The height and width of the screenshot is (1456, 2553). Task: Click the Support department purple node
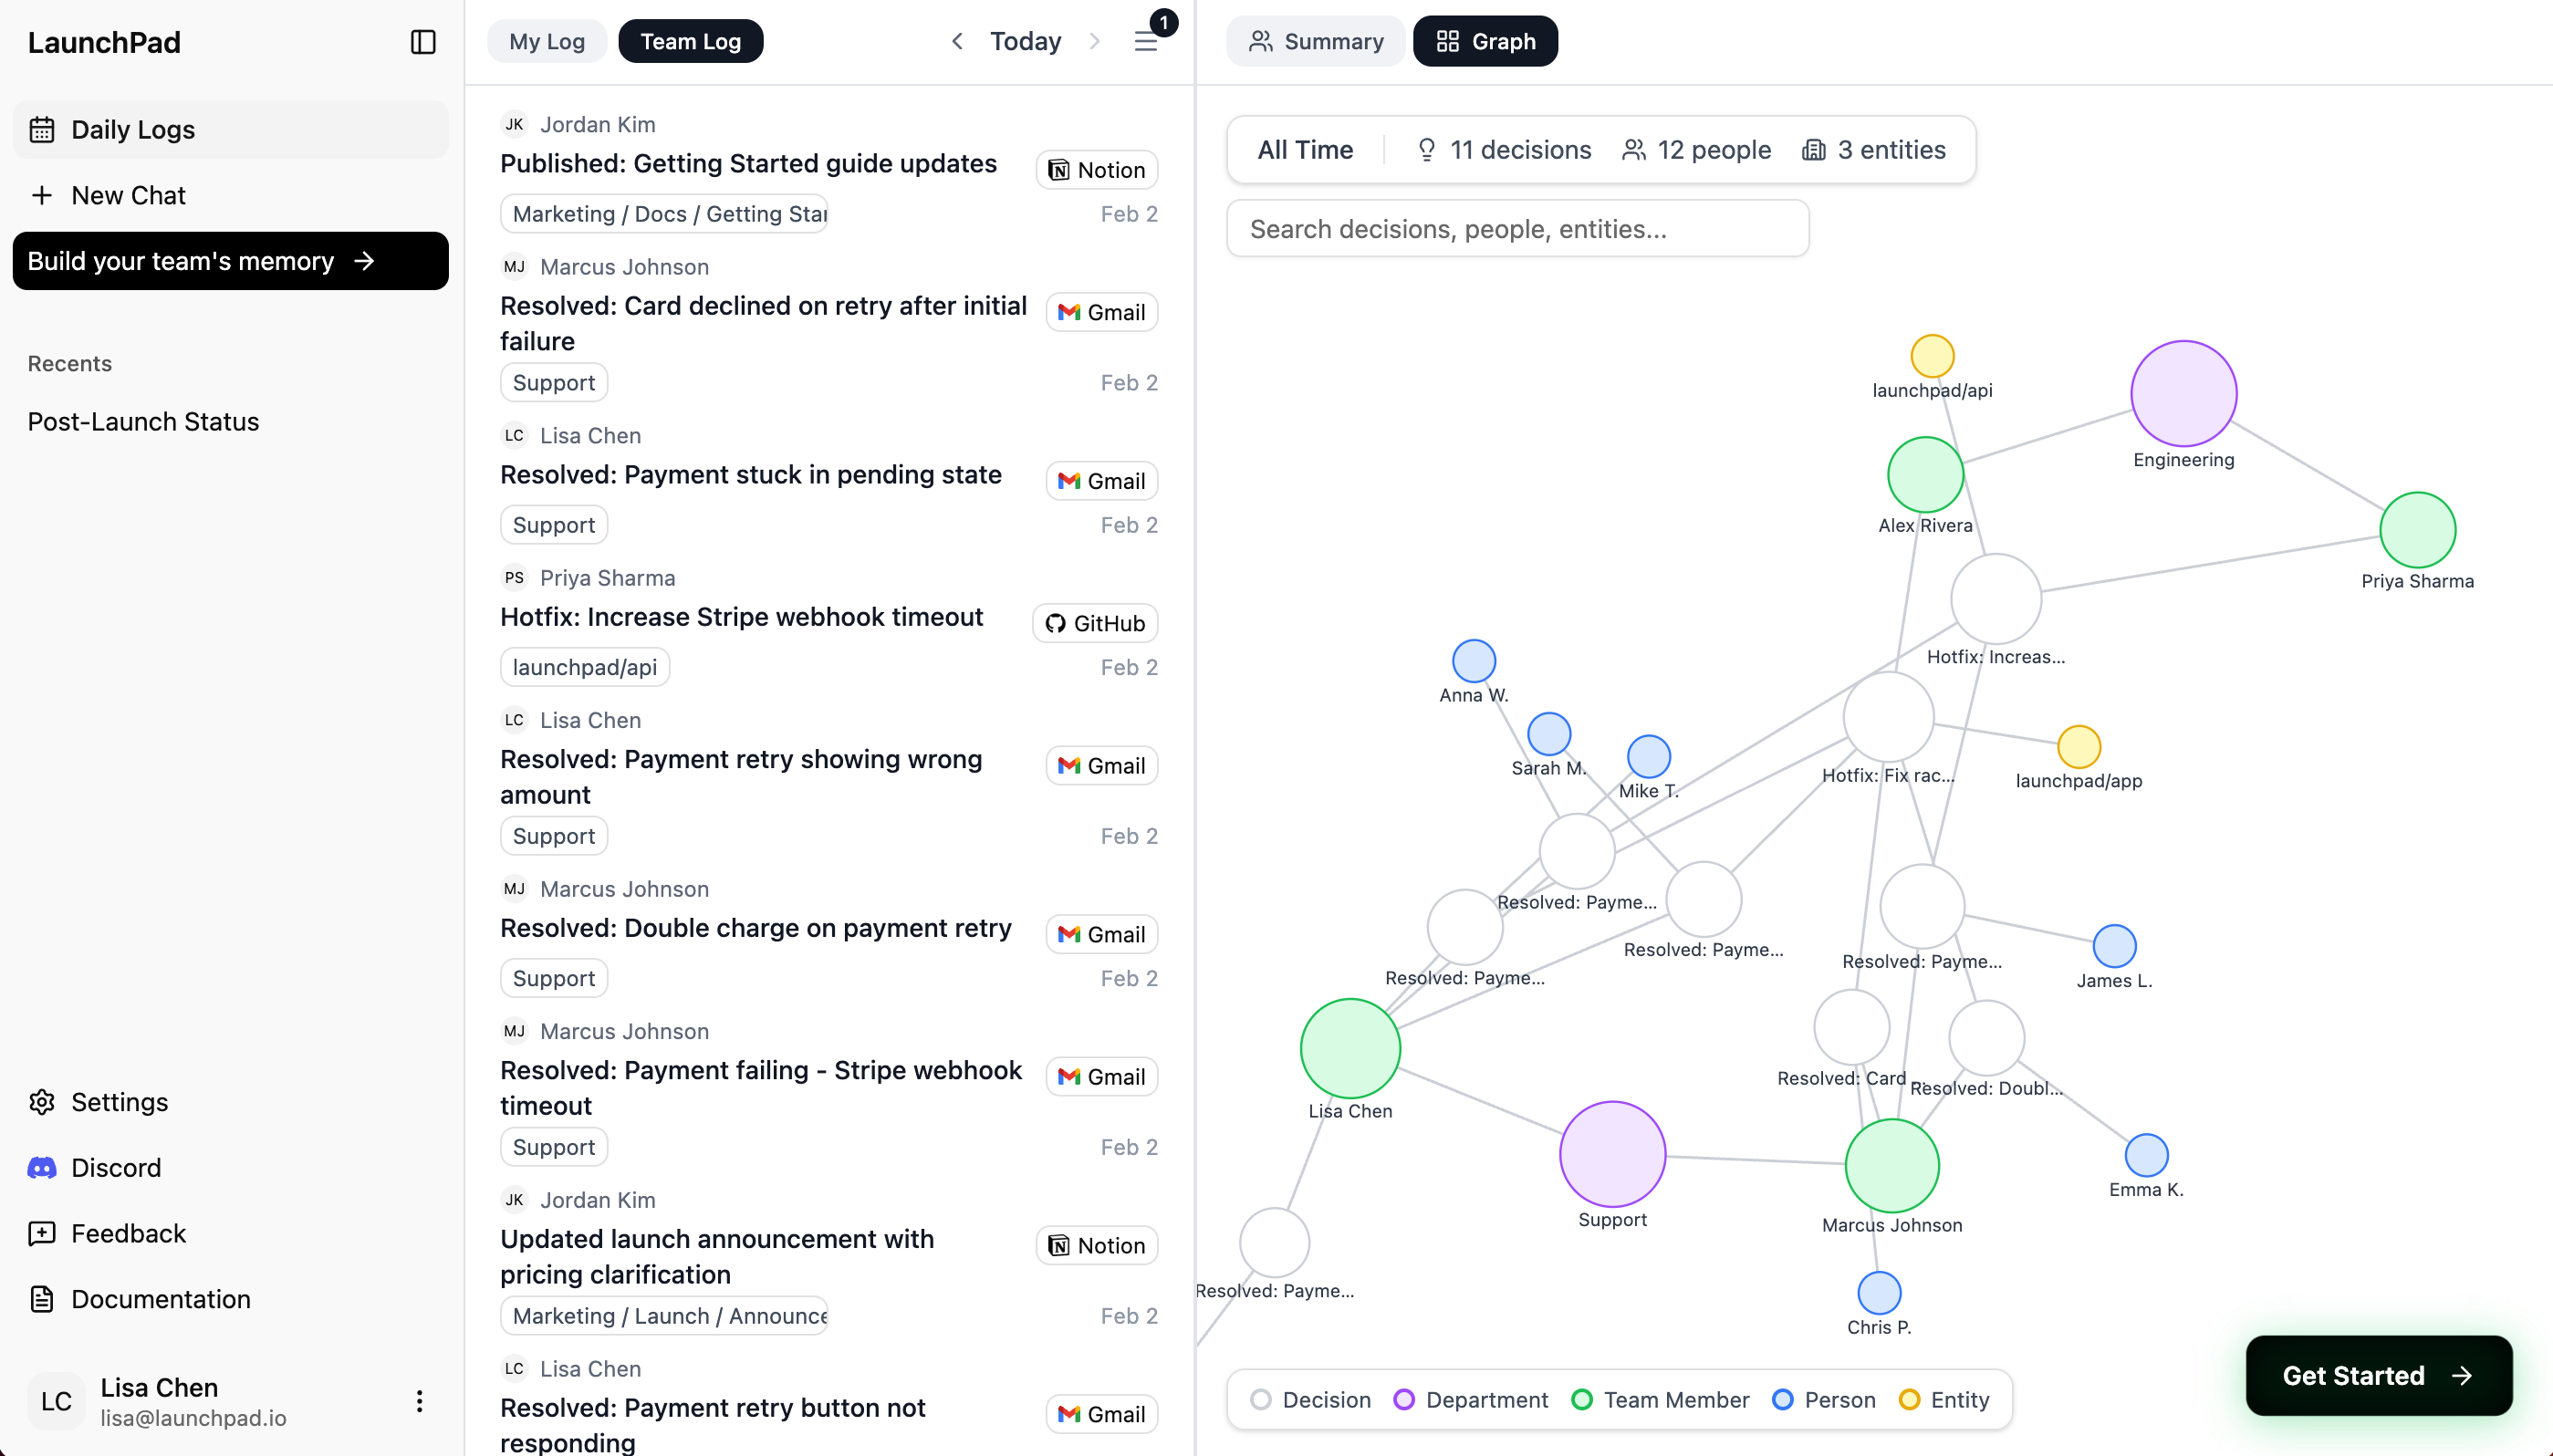(x=1612, y=1154)
